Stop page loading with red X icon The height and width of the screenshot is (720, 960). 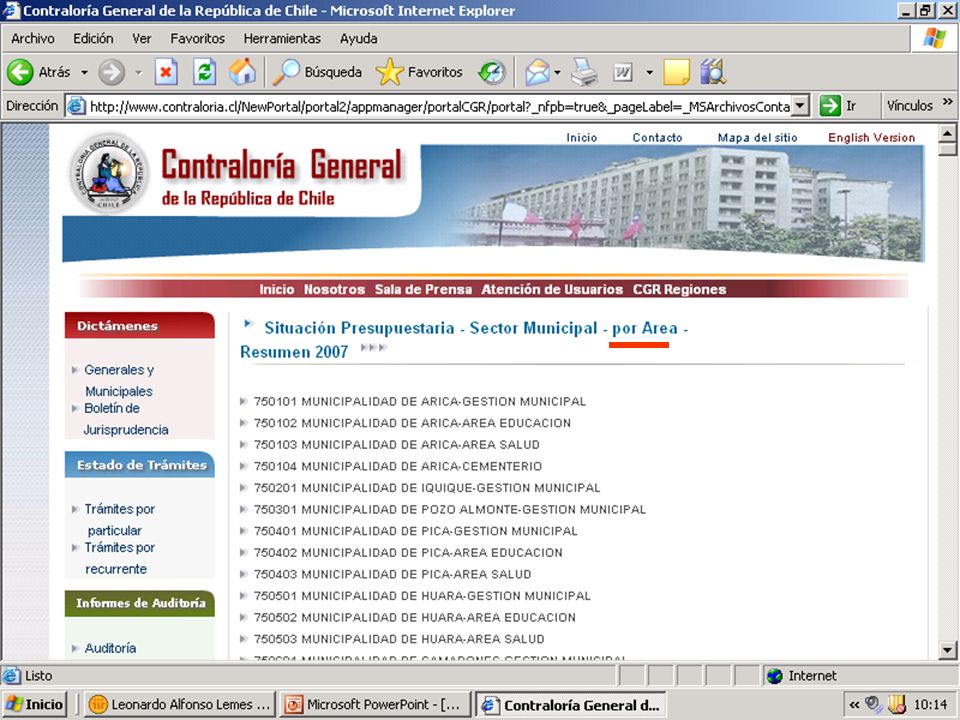tap(166, 72)
